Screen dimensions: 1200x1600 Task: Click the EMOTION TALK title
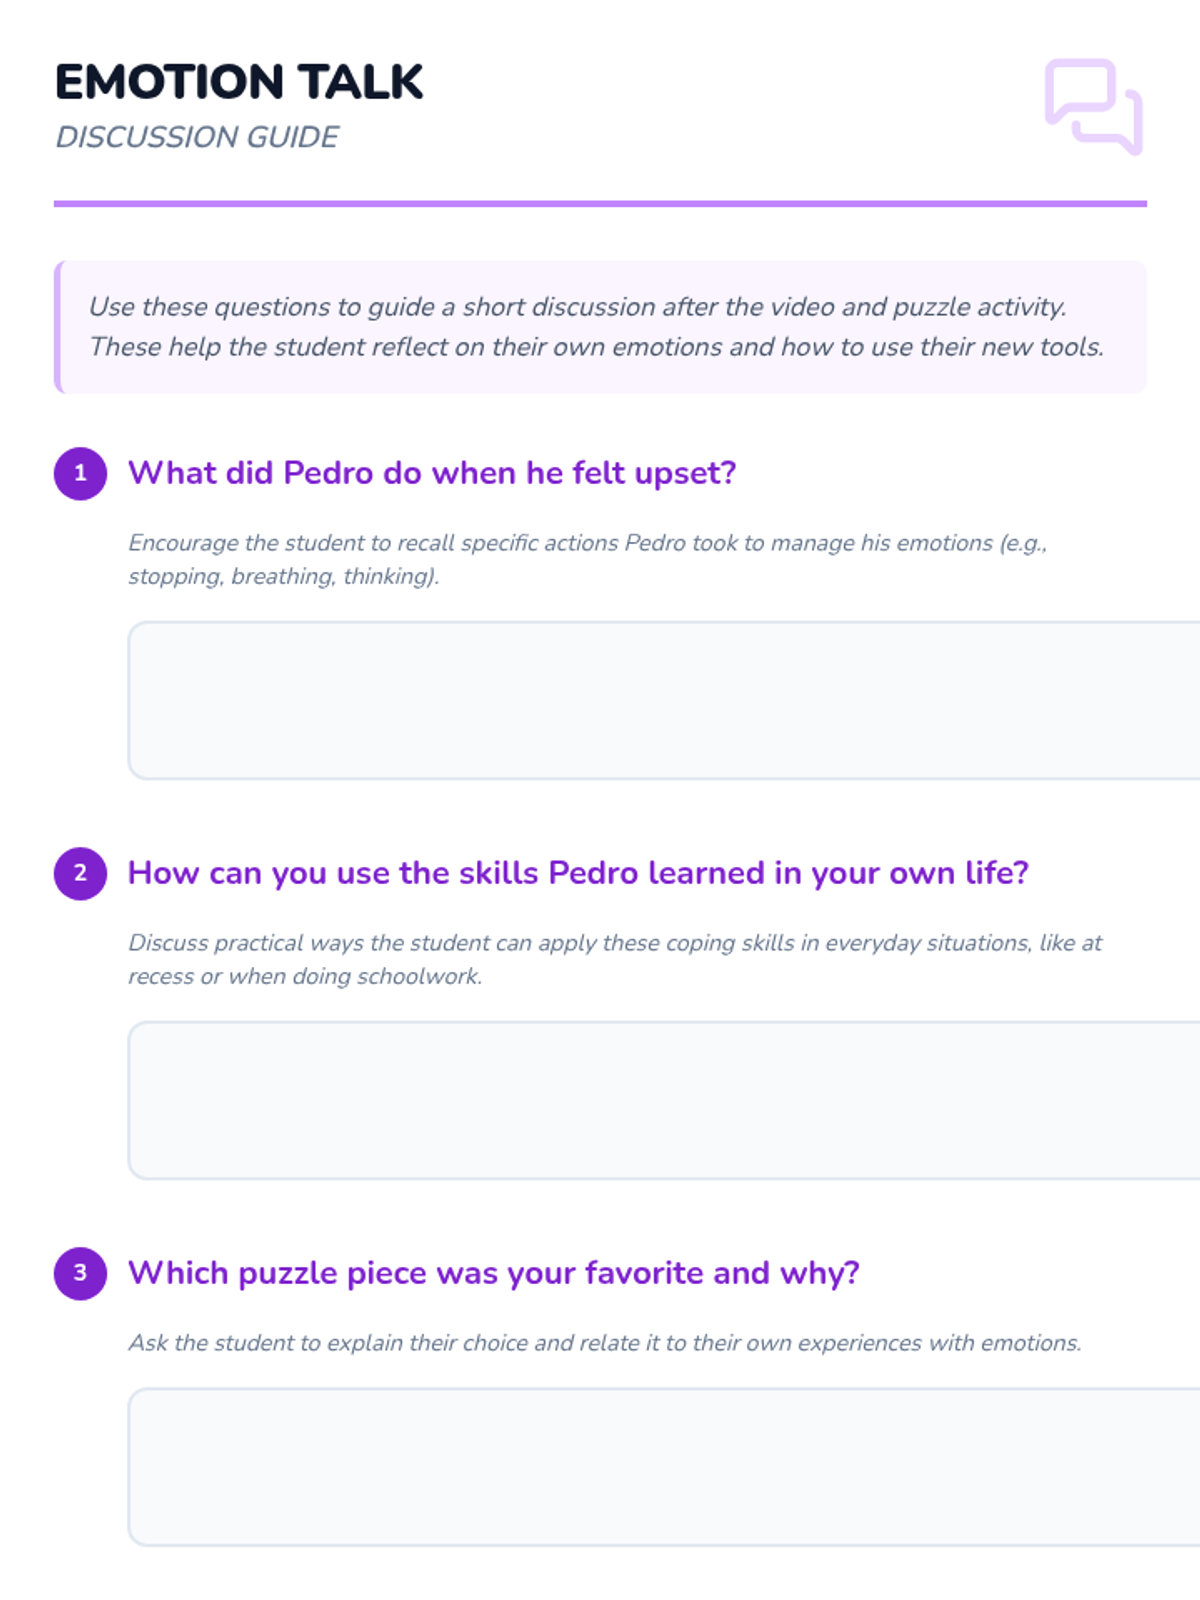[239, 82]
